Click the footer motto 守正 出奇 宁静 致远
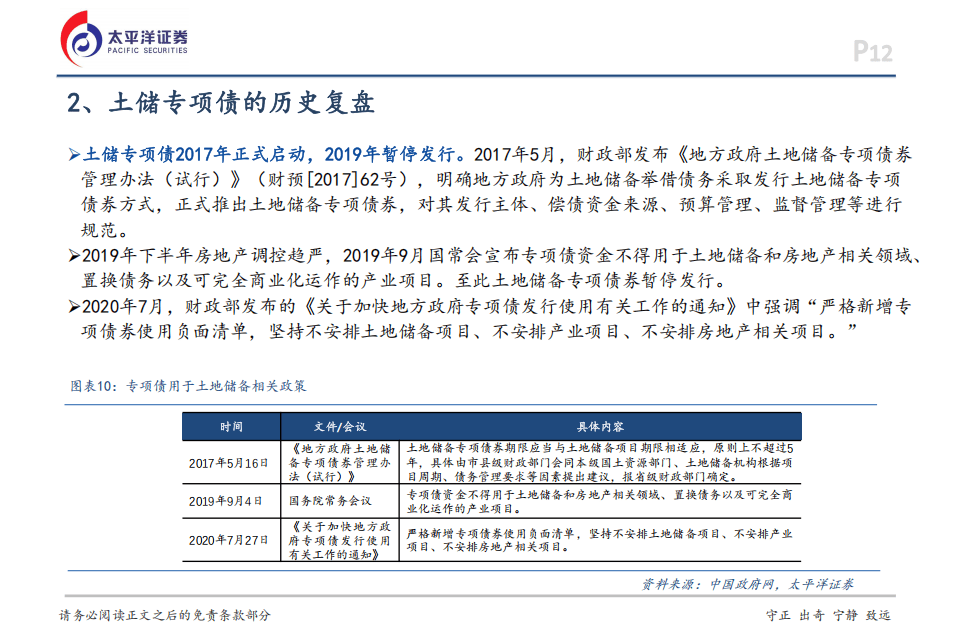Image resolution: width=960 pixels, height=643 pixels. click(827, 615)
